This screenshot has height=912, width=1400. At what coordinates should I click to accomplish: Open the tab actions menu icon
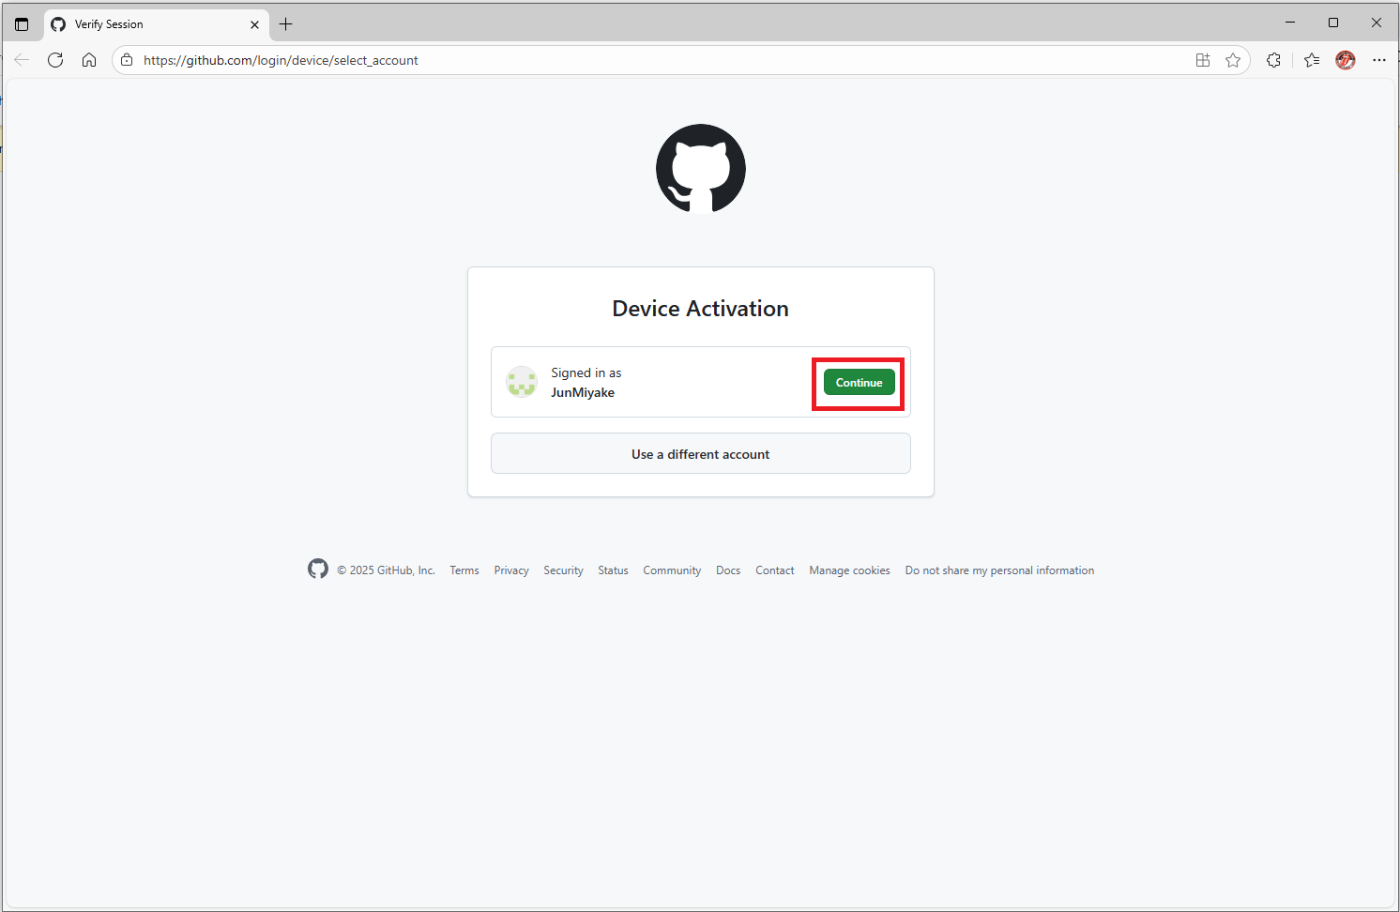point(22,24)
